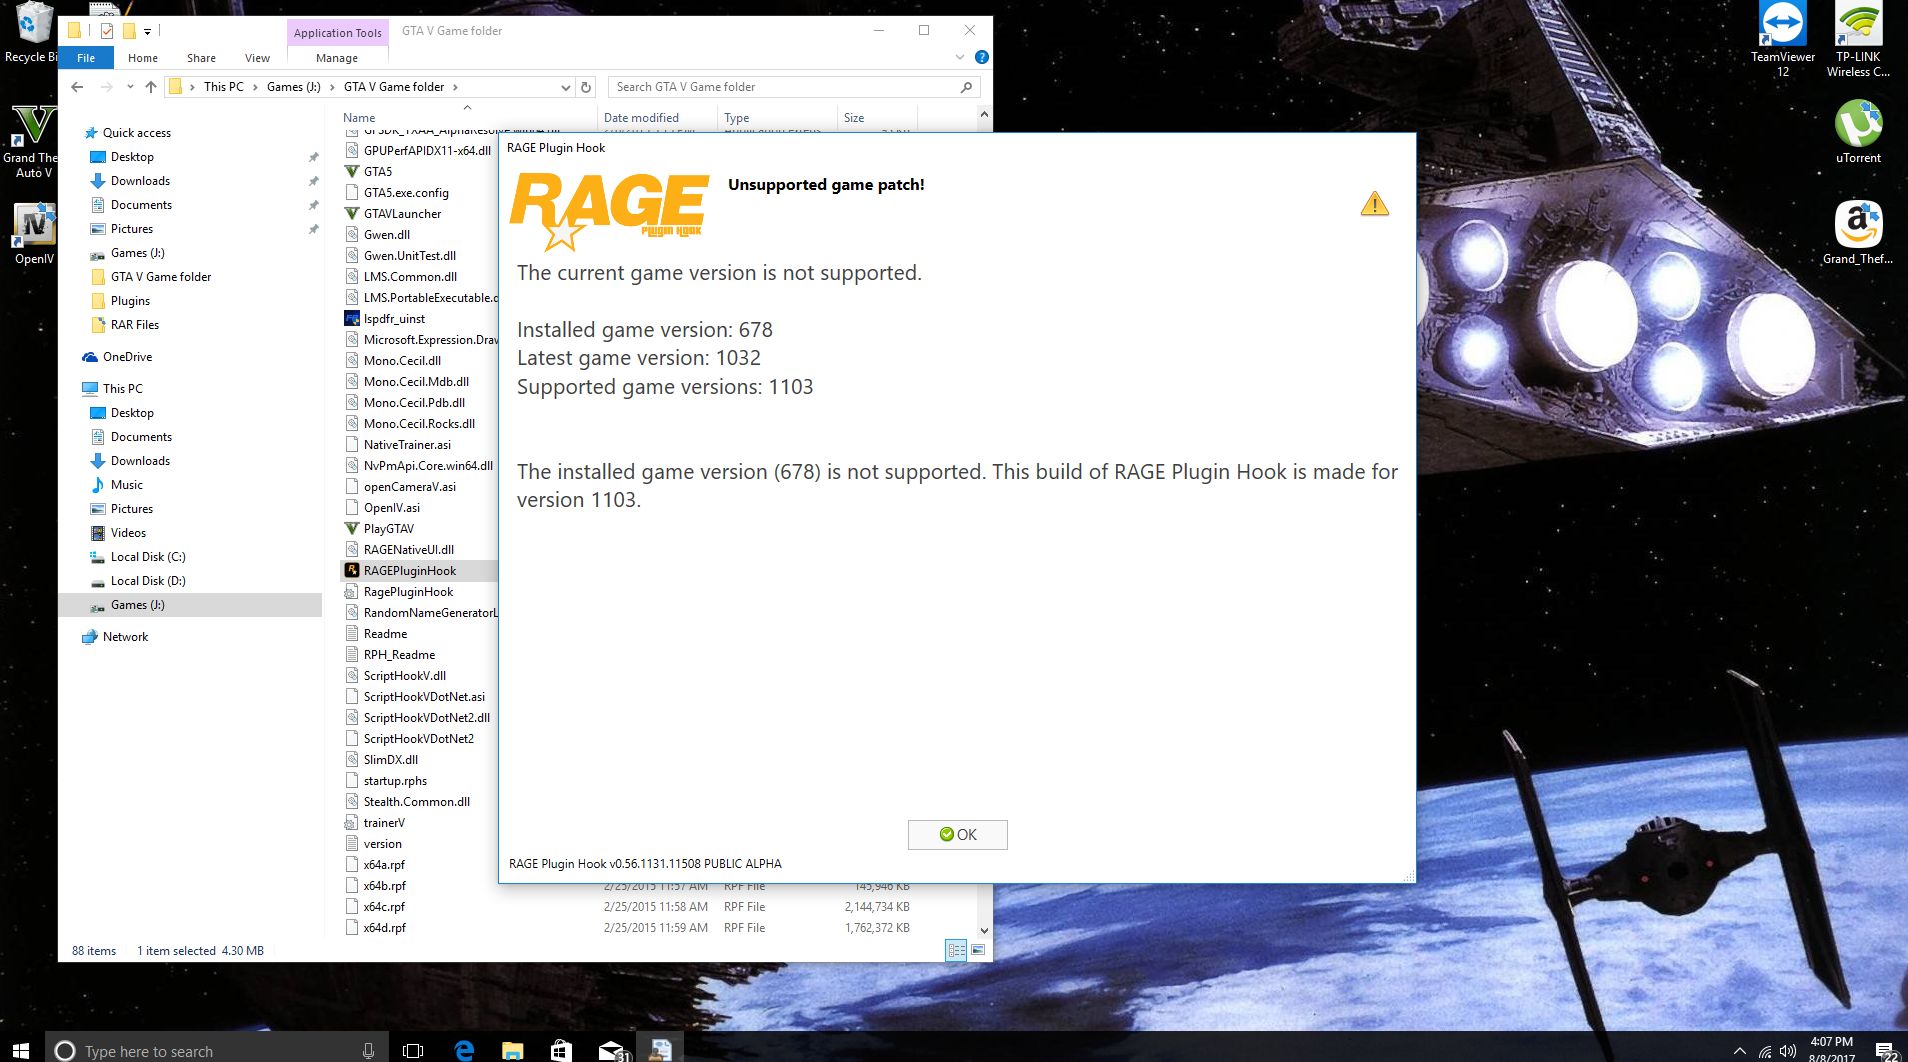Screen dimensions: 1908x1062
Task: Open OneDrive in the navigation pane
Action: 127,356
